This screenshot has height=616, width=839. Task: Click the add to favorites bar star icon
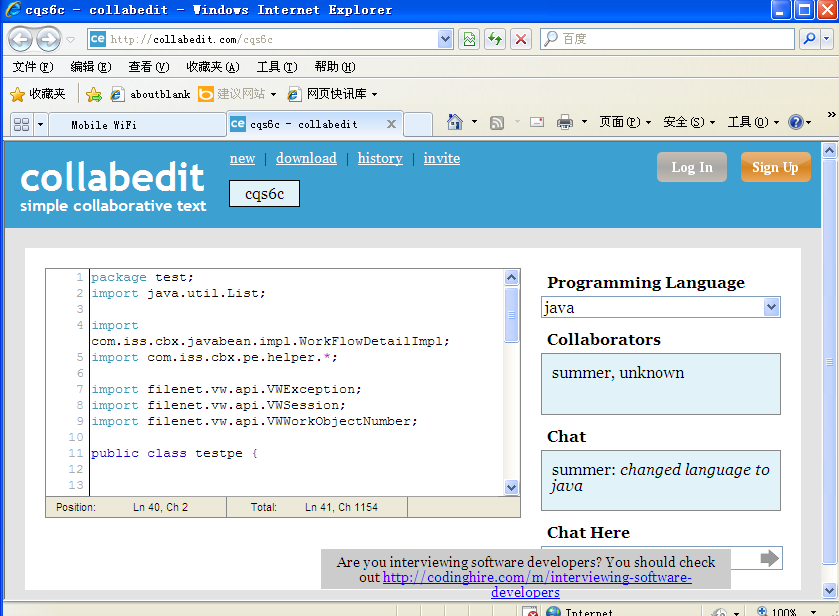click(x=94, y=95)
